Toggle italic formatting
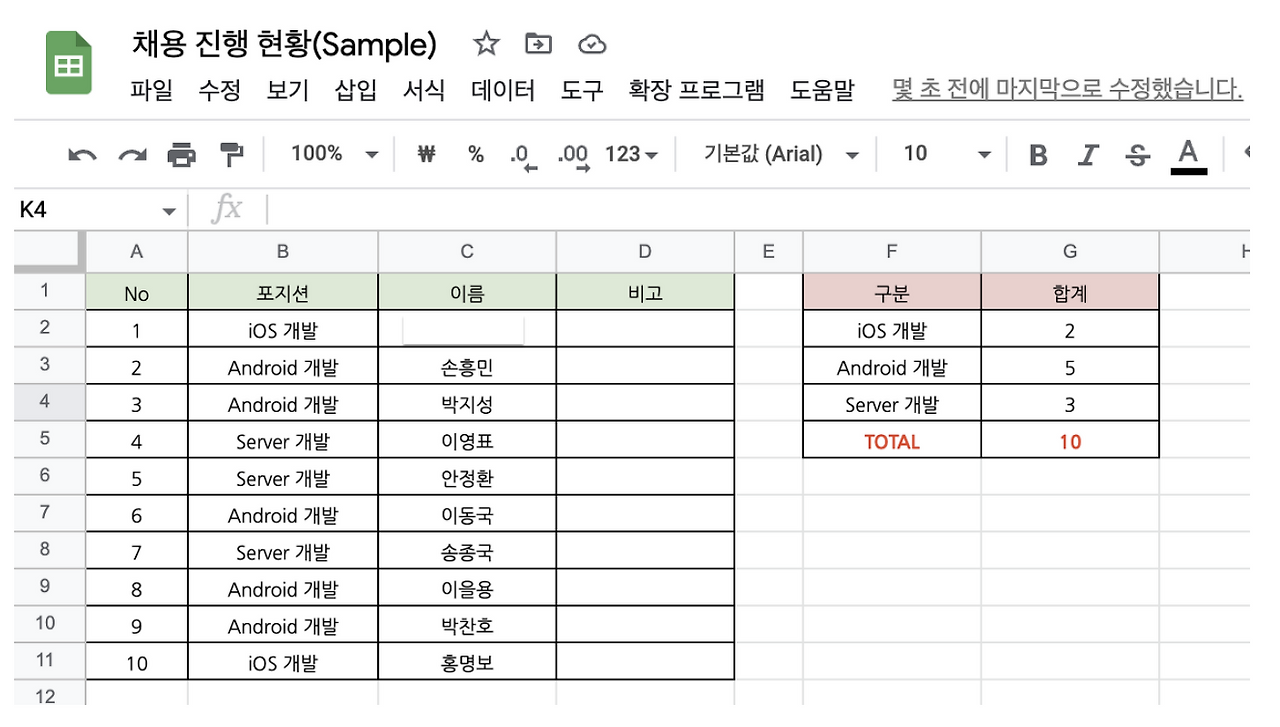This screenshot has width=1280, height=727. pos(1088,155)
